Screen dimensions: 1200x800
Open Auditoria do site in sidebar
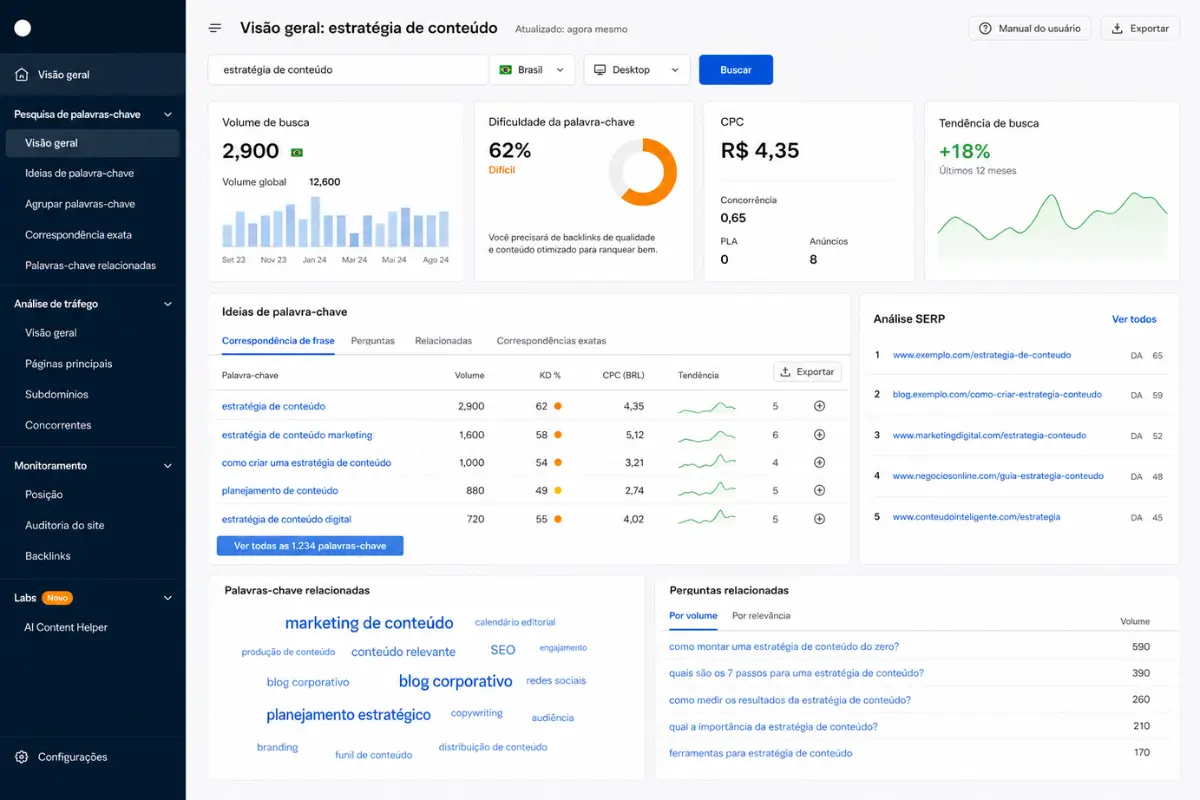tap(65, 525)
